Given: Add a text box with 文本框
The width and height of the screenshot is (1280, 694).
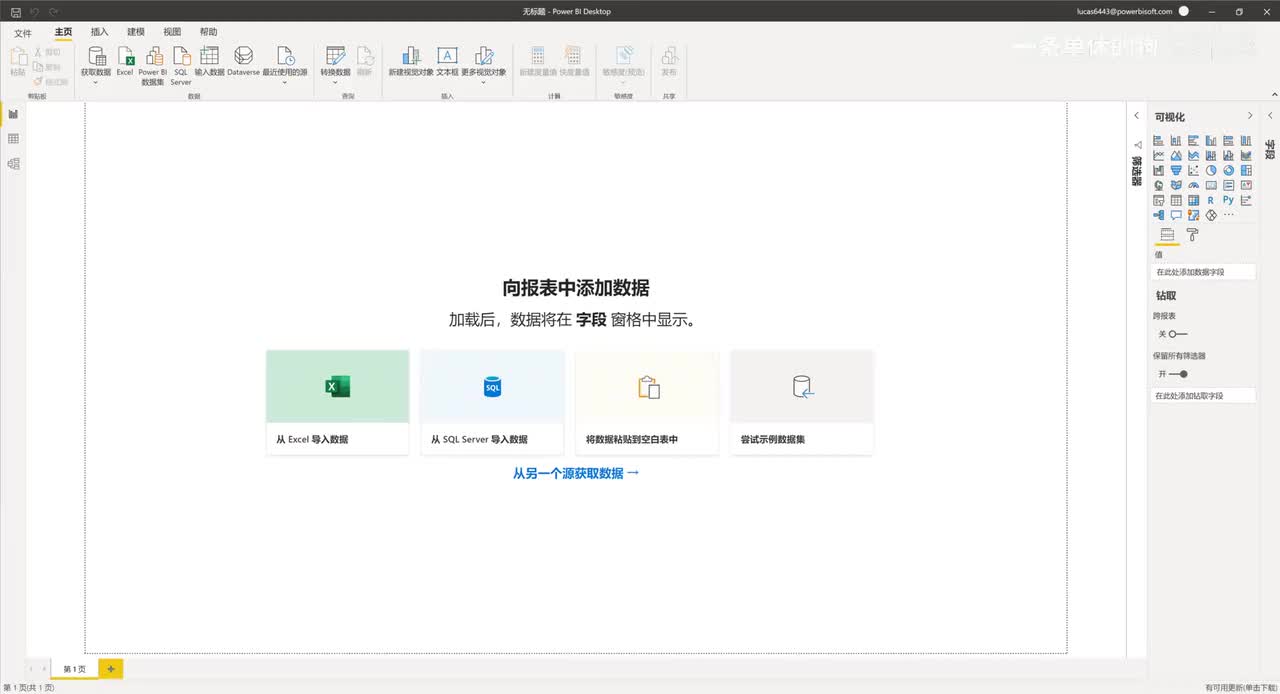Looking at the screenshot, I should (x=447, y=61).
